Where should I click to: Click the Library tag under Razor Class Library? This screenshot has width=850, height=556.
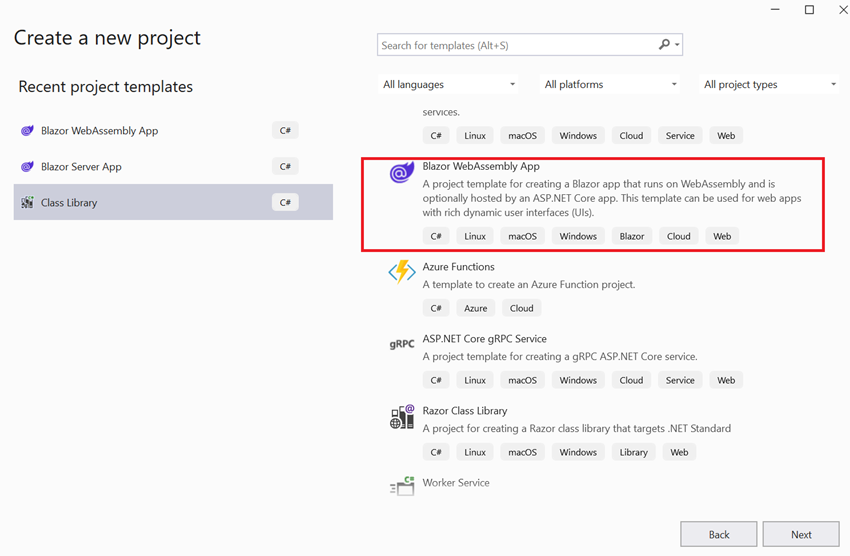pyautogui.click(x=633, y=452)
